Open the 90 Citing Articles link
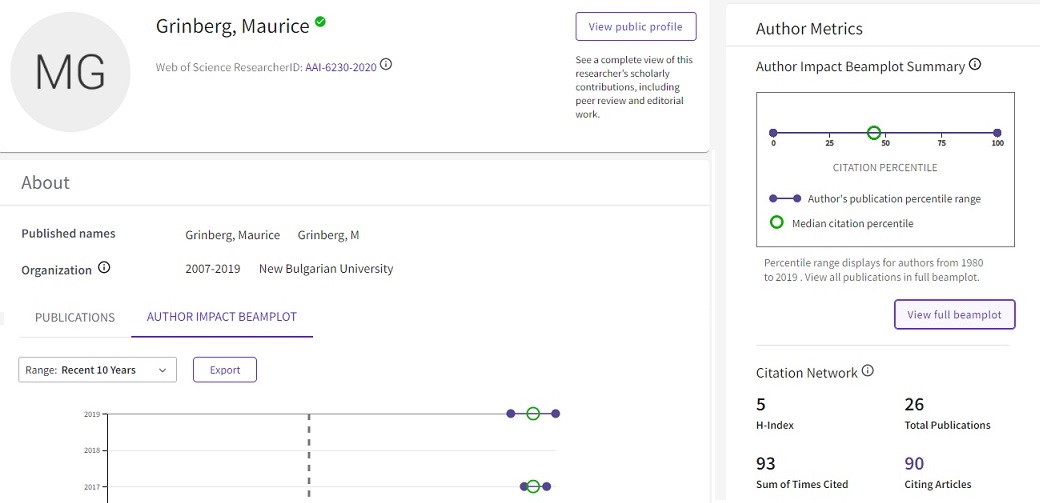 [x=914, y=463]
